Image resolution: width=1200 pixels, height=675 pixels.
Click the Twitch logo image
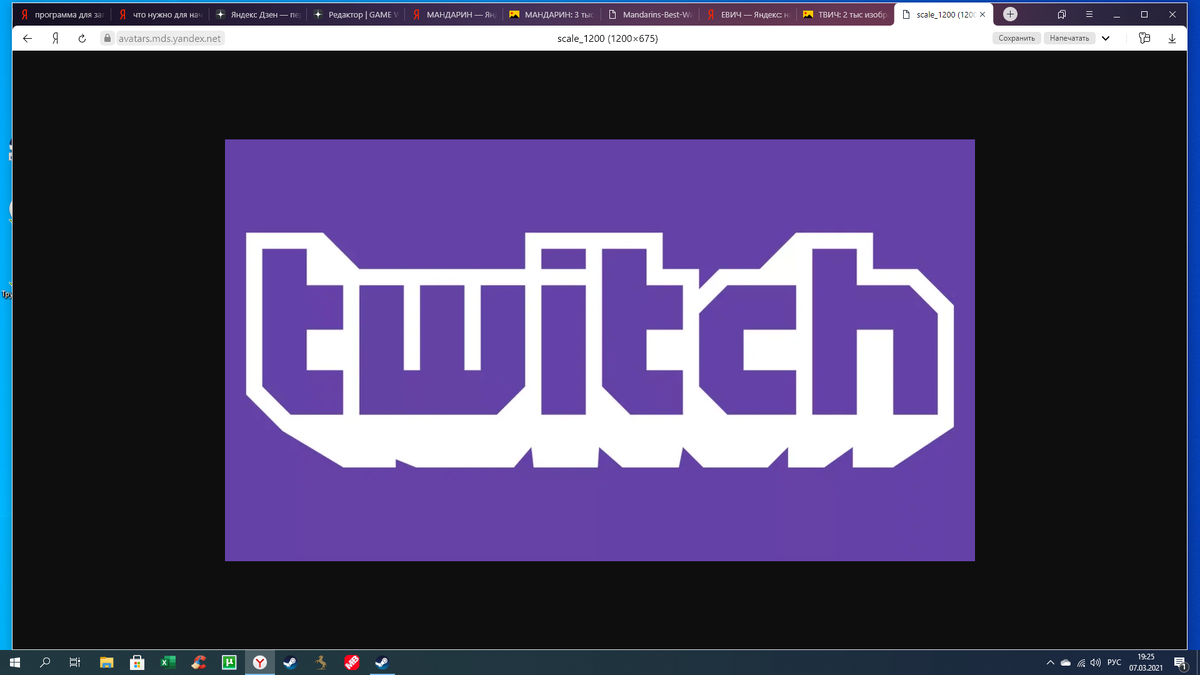(x=600, y=350)
